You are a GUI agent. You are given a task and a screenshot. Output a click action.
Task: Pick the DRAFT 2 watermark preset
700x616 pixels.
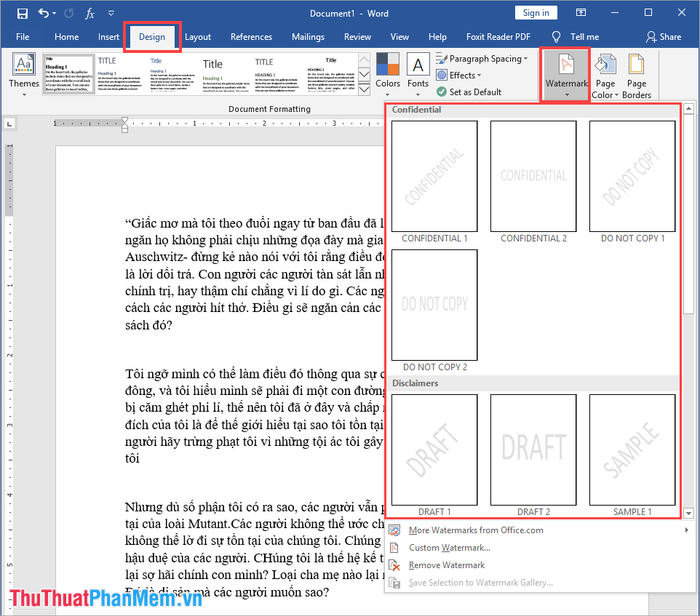coord(533,449)
